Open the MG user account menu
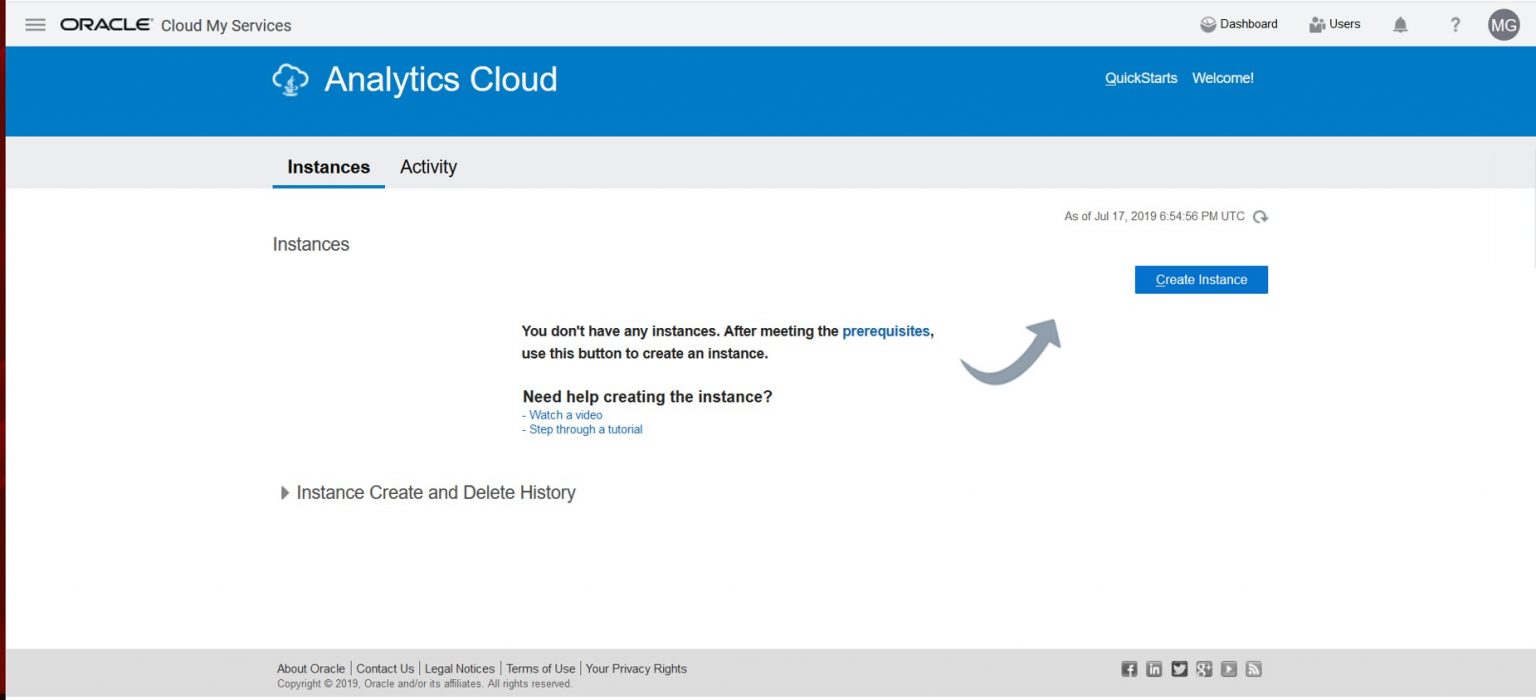Viewport: 1536px width, 700px height. point(1503,24)
